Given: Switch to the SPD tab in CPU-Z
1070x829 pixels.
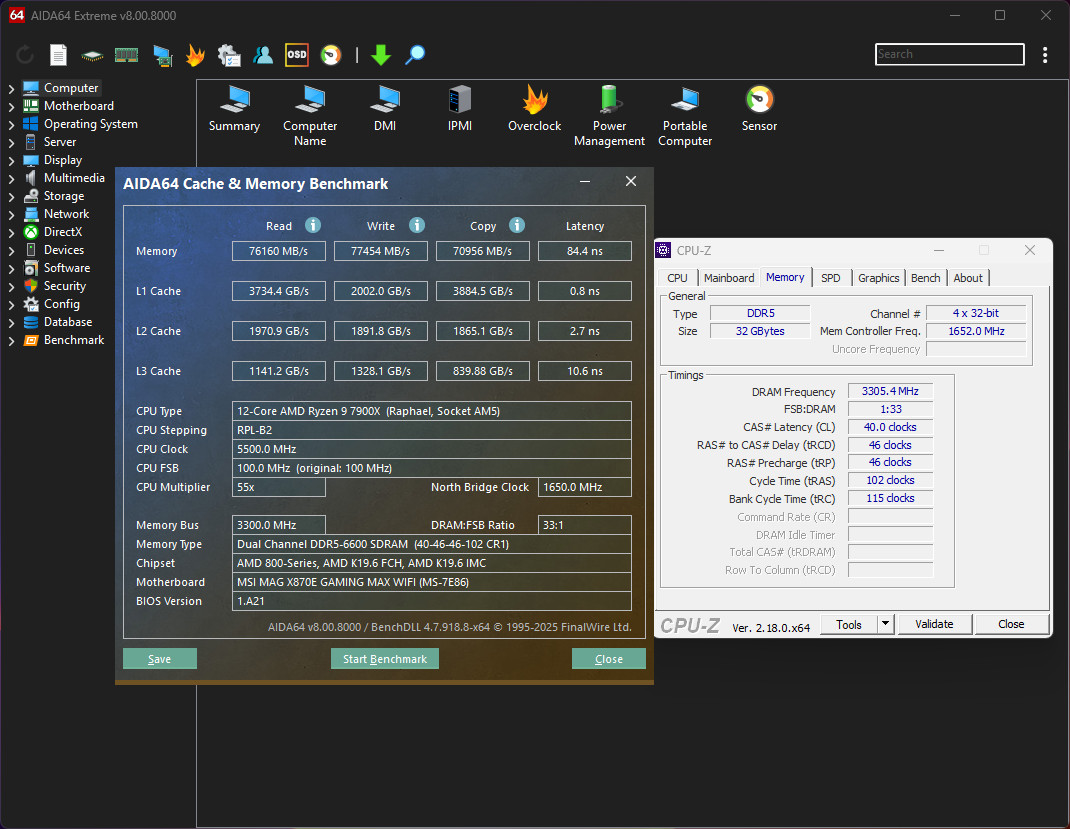Looking at the screenshot, I should coord(830,278).
